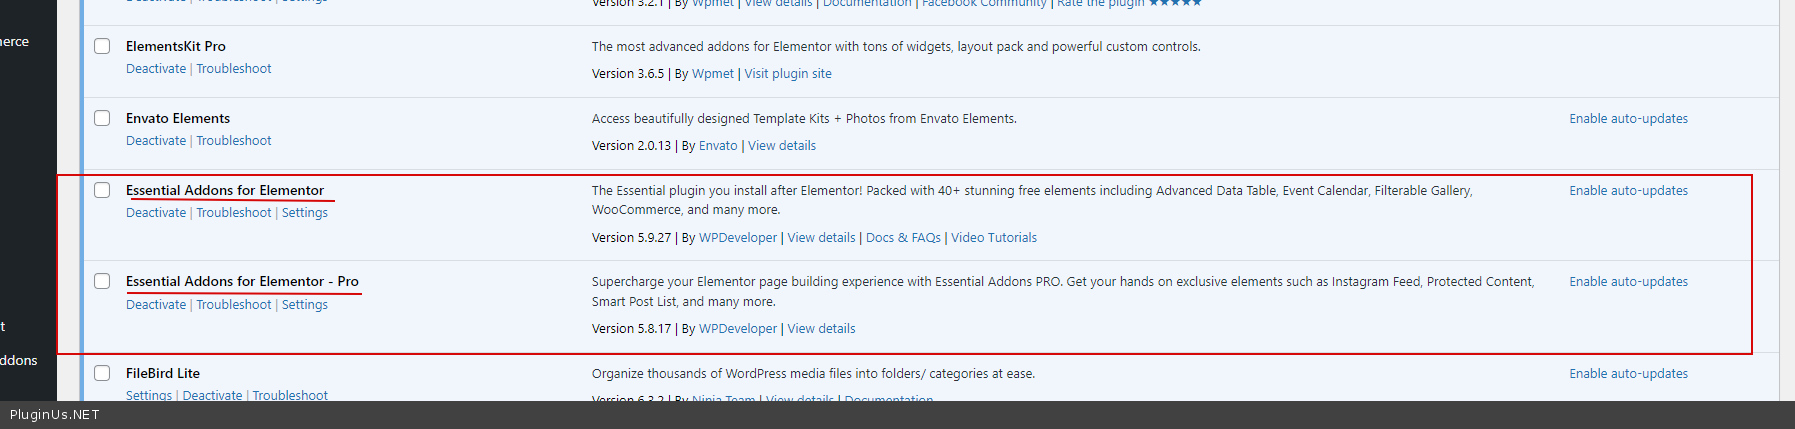Open Settings for Essential Addons for Elementor - Pro
The image size is (1795, 429).
pyautogui.click(x=305, y=305)
